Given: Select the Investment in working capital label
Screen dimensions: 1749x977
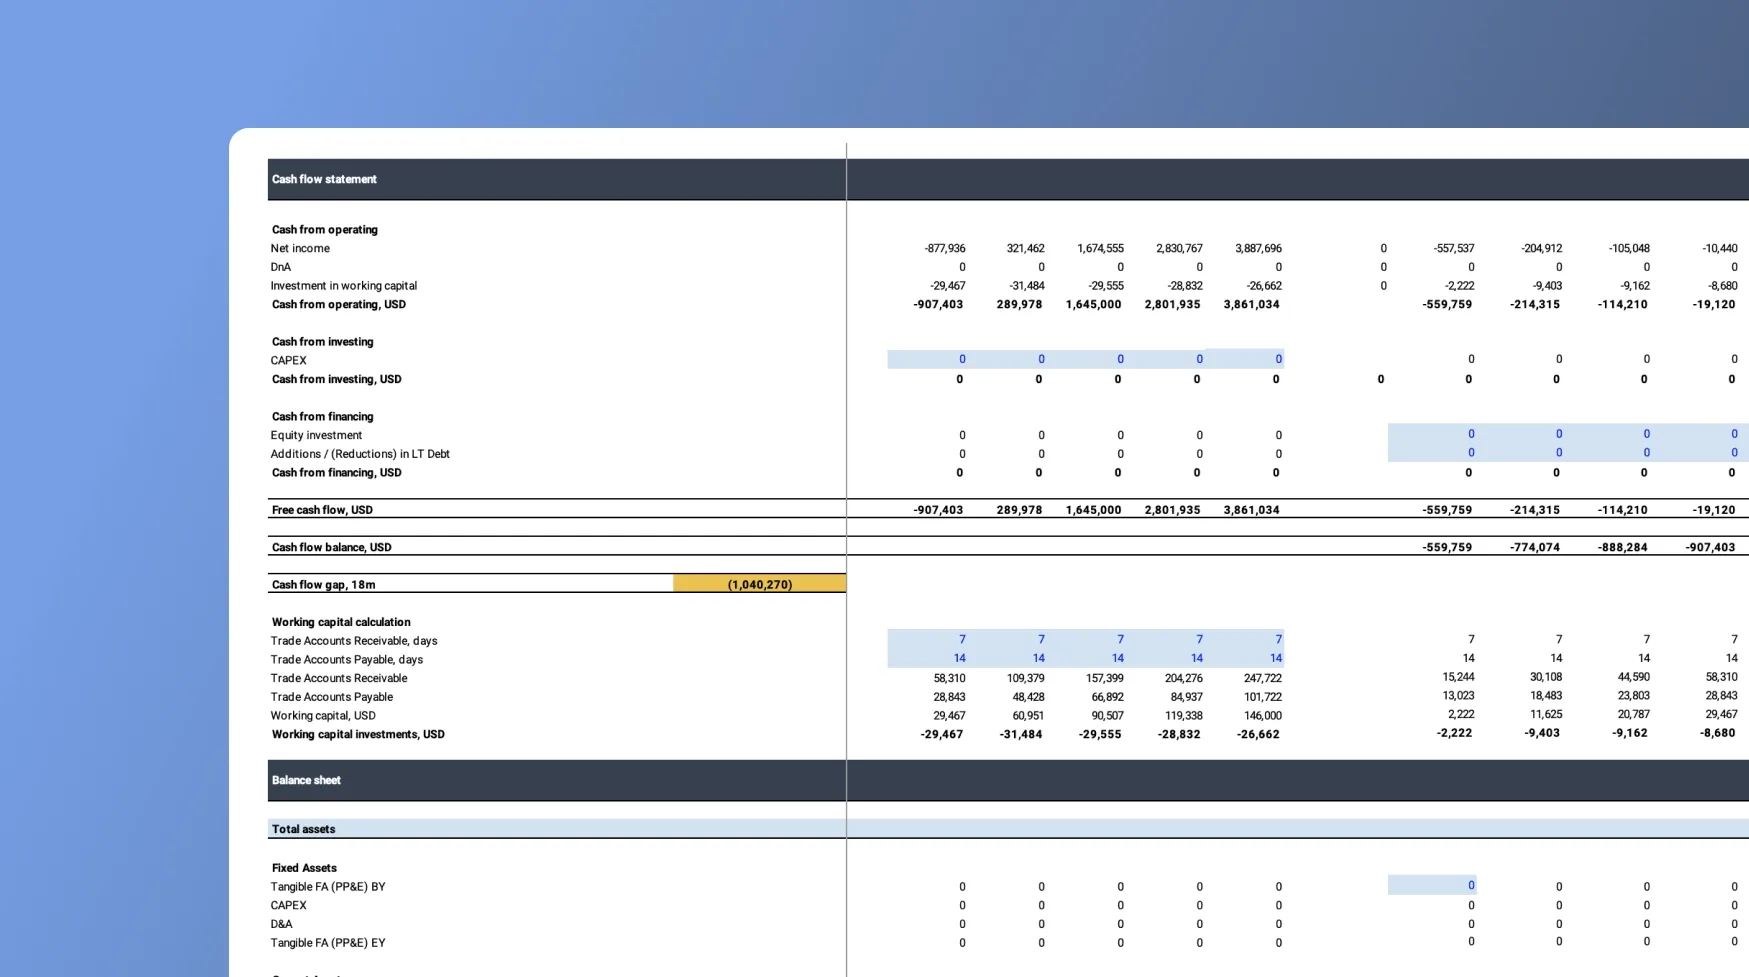Looking at the screenshot, I should coord(343,286).
